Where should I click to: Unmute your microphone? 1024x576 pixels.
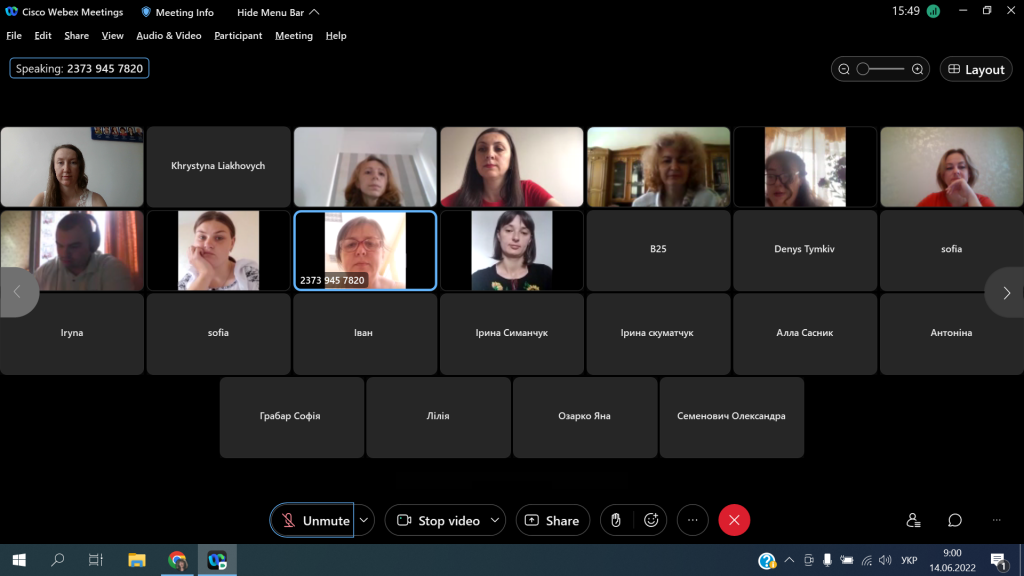(312, 520)
